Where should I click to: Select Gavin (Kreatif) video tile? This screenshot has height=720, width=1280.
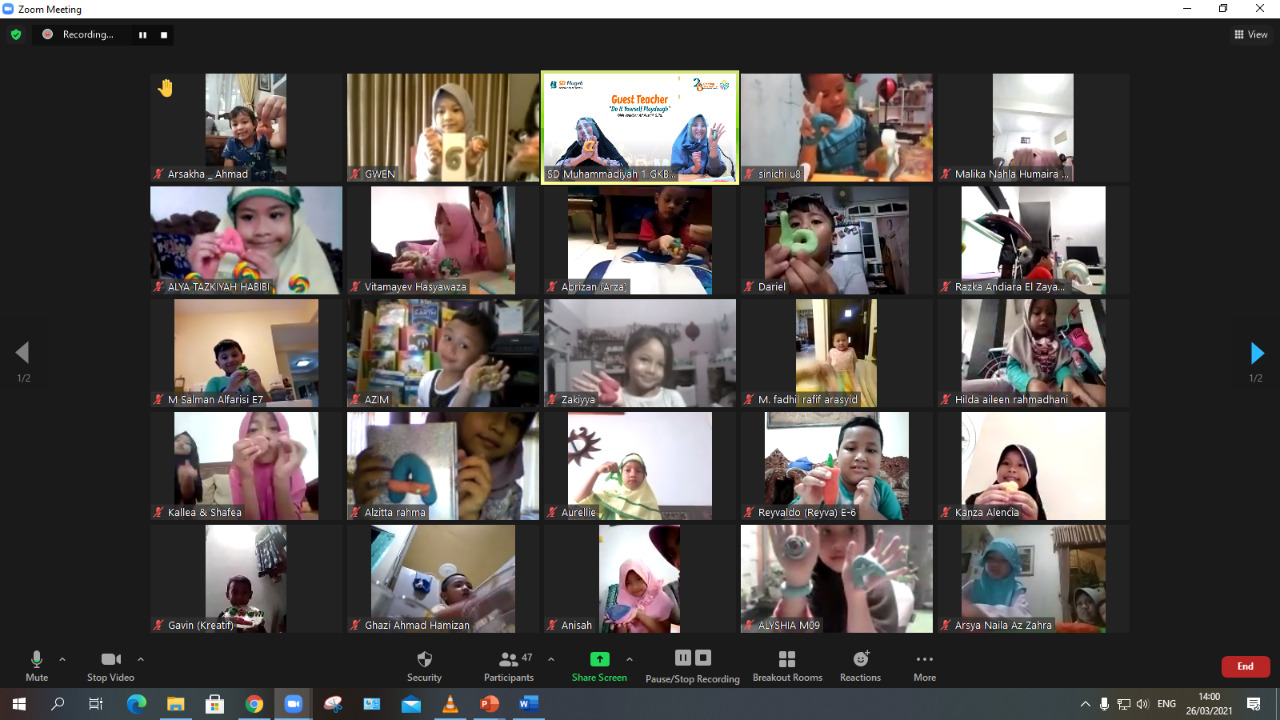click(246, 579)
